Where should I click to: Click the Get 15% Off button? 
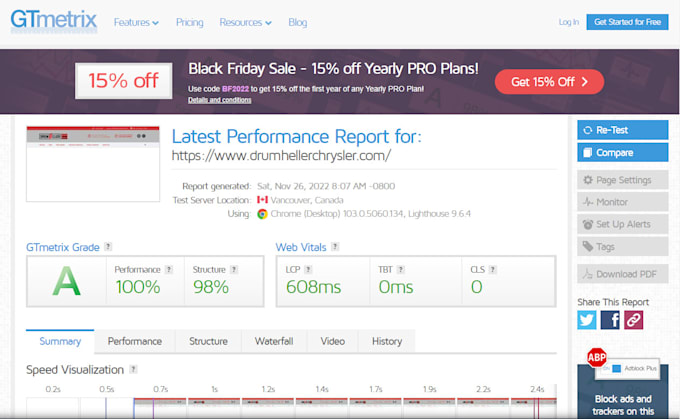coord(549,82)
